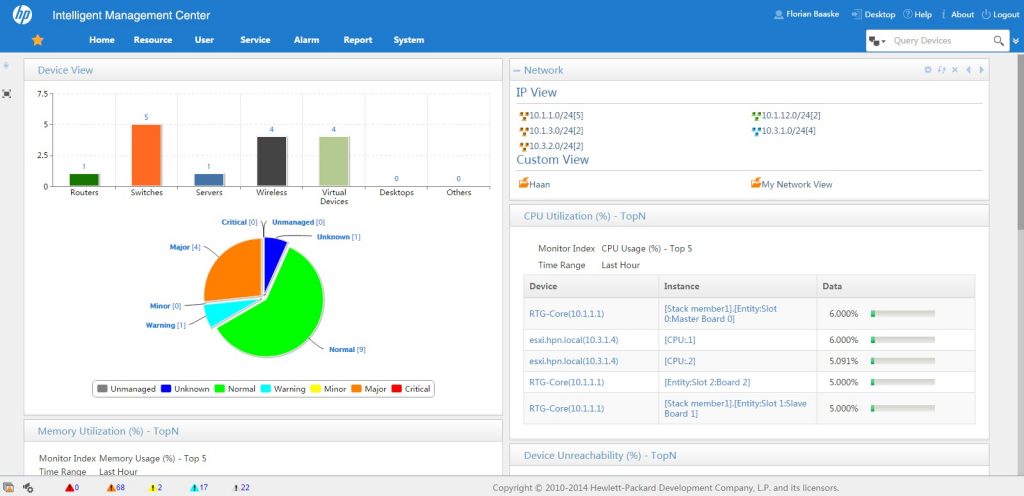Click the HP logo
Image resolution: width=1024 pixels, height=496 pixels.
22,14
